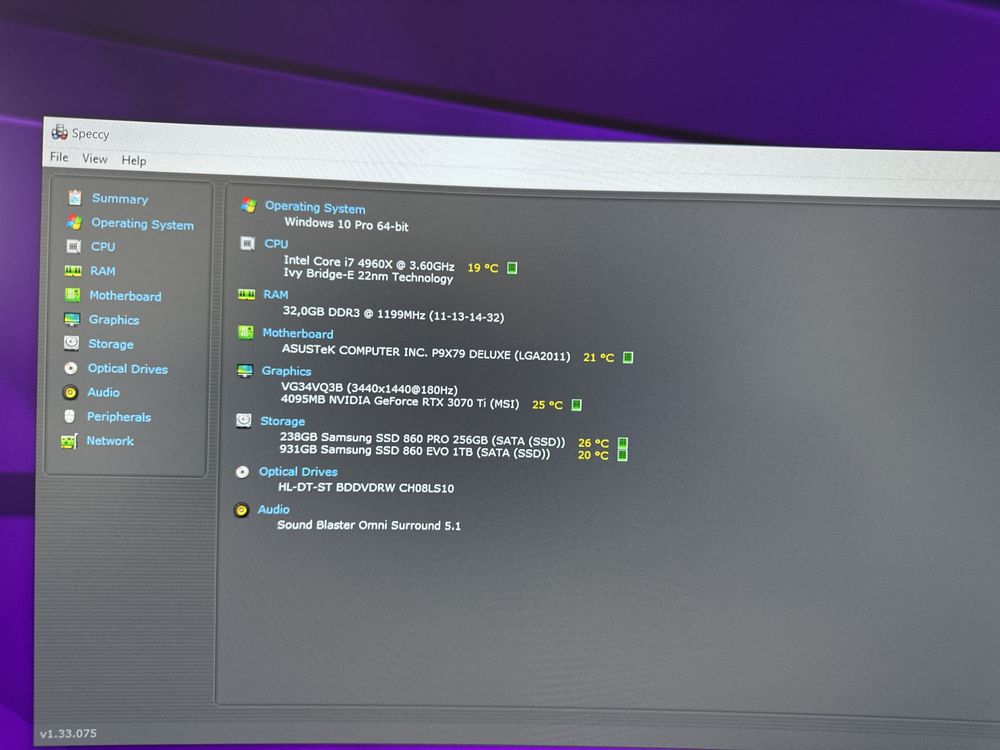Click the Summary clipboard icon in sidebar
This screenshot has width=1000, height=750.
[75, 198]
